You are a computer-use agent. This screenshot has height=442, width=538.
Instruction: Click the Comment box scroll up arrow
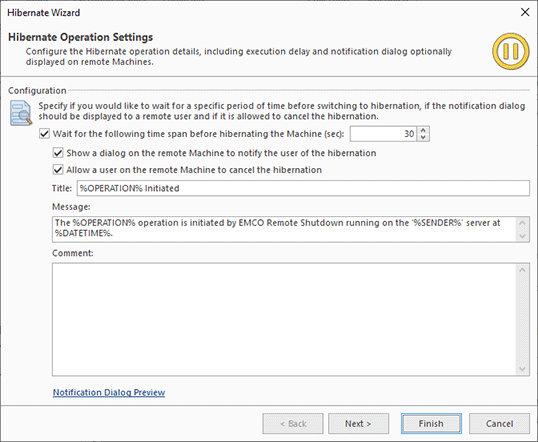tap(522, 270)
